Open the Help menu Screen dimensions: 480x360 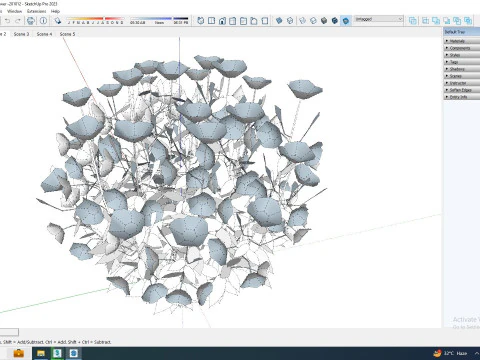pos(55,11)
